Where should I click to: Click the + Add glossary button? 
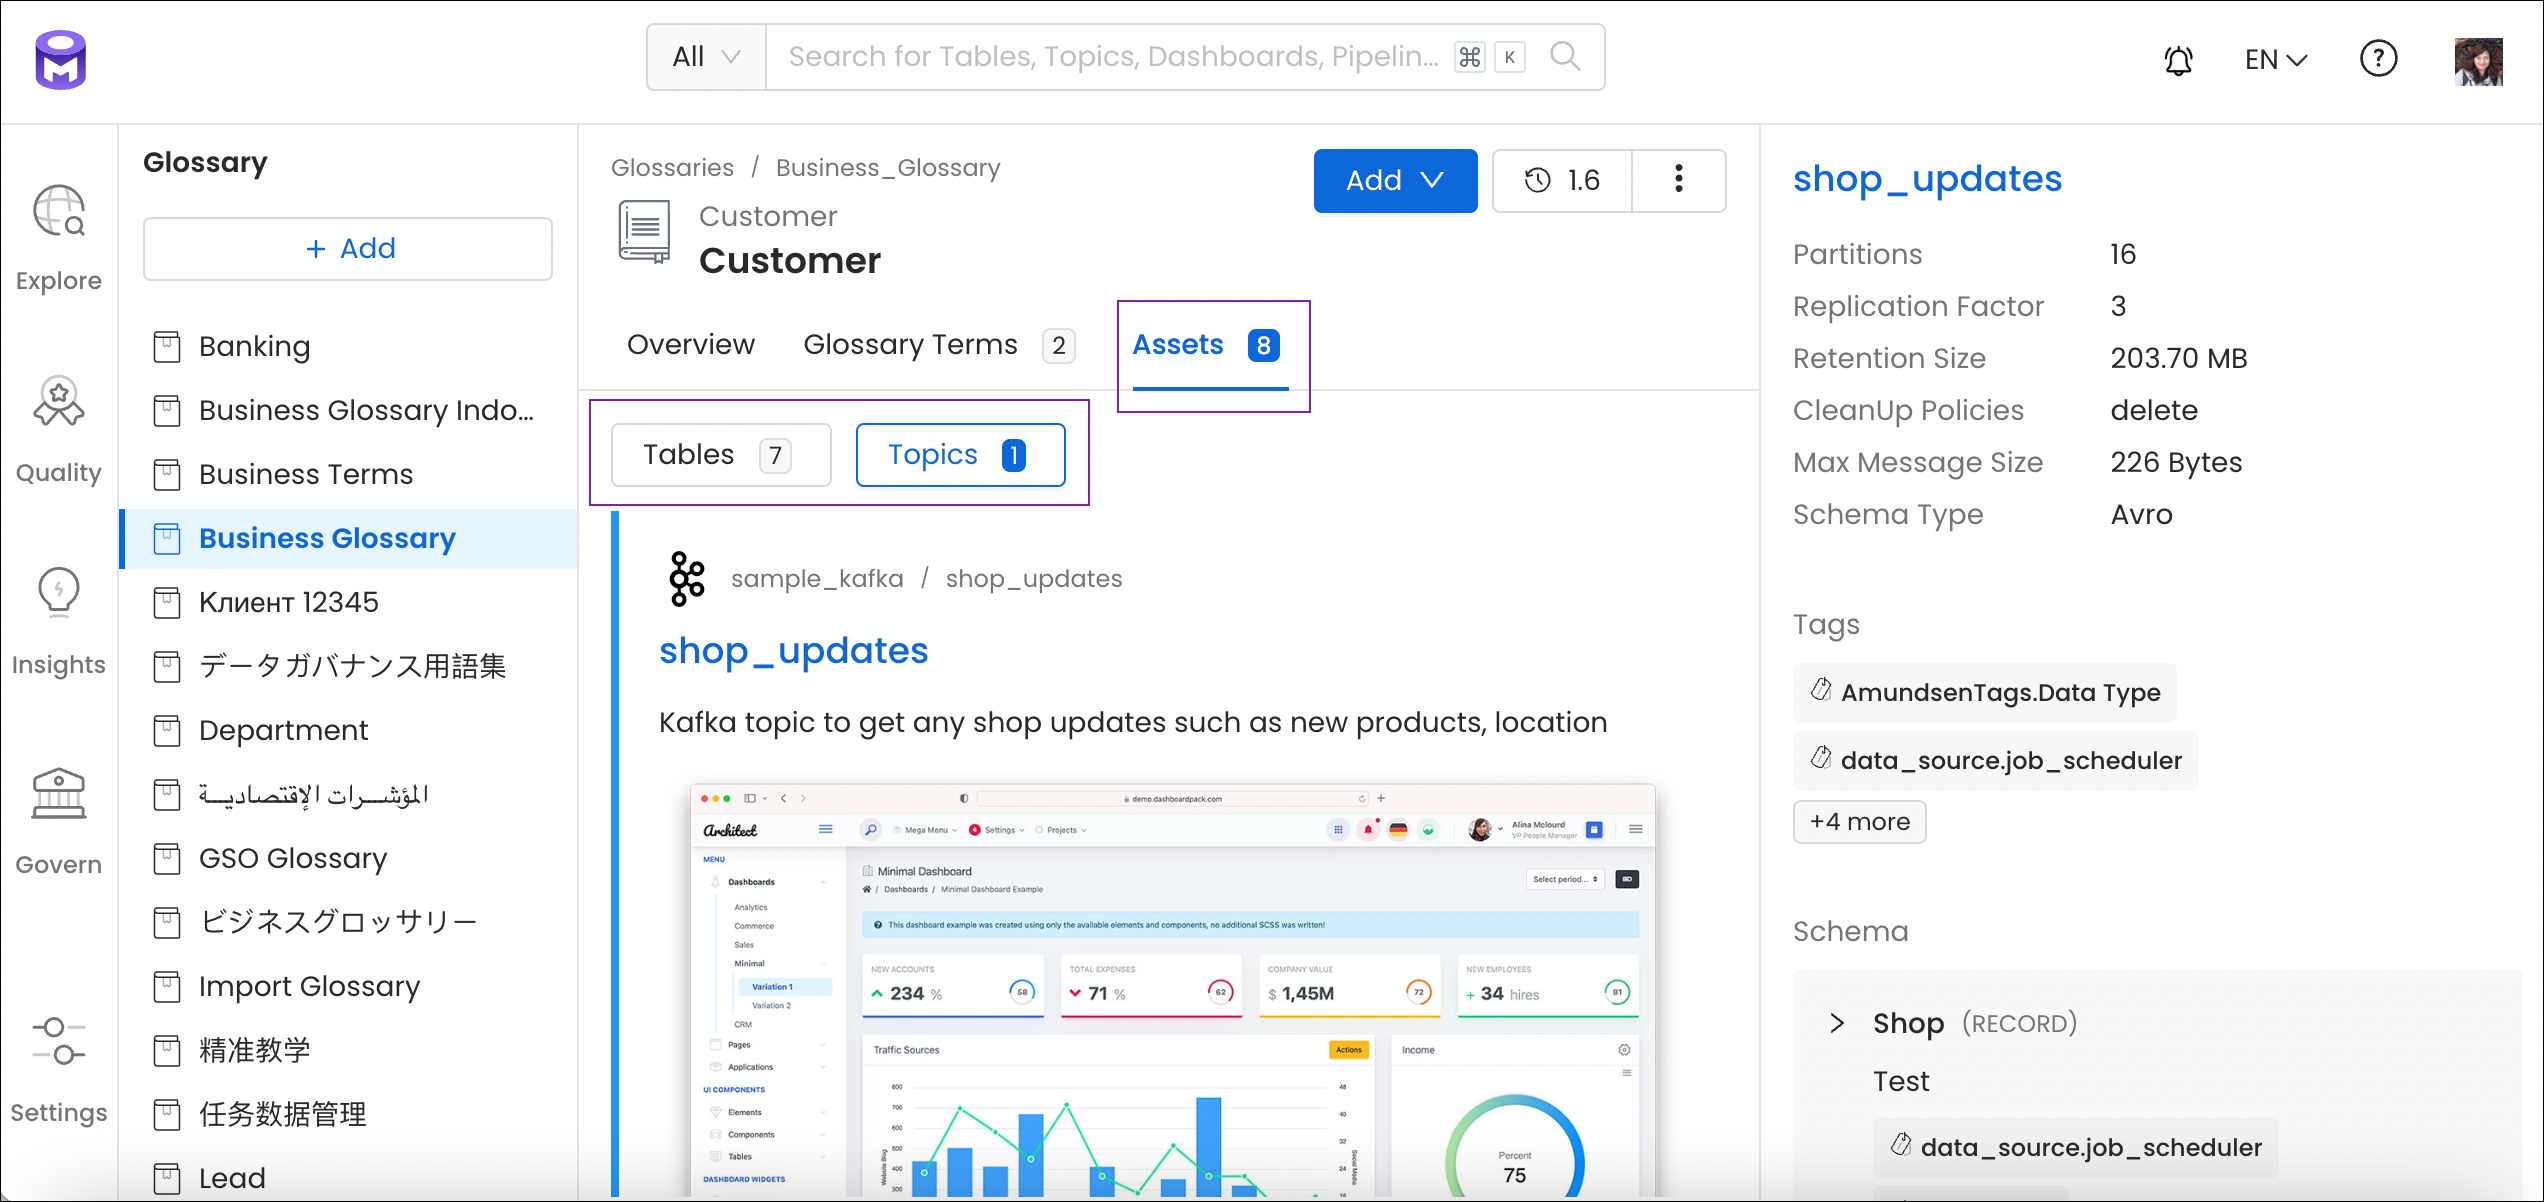click(x=348, y=249)
